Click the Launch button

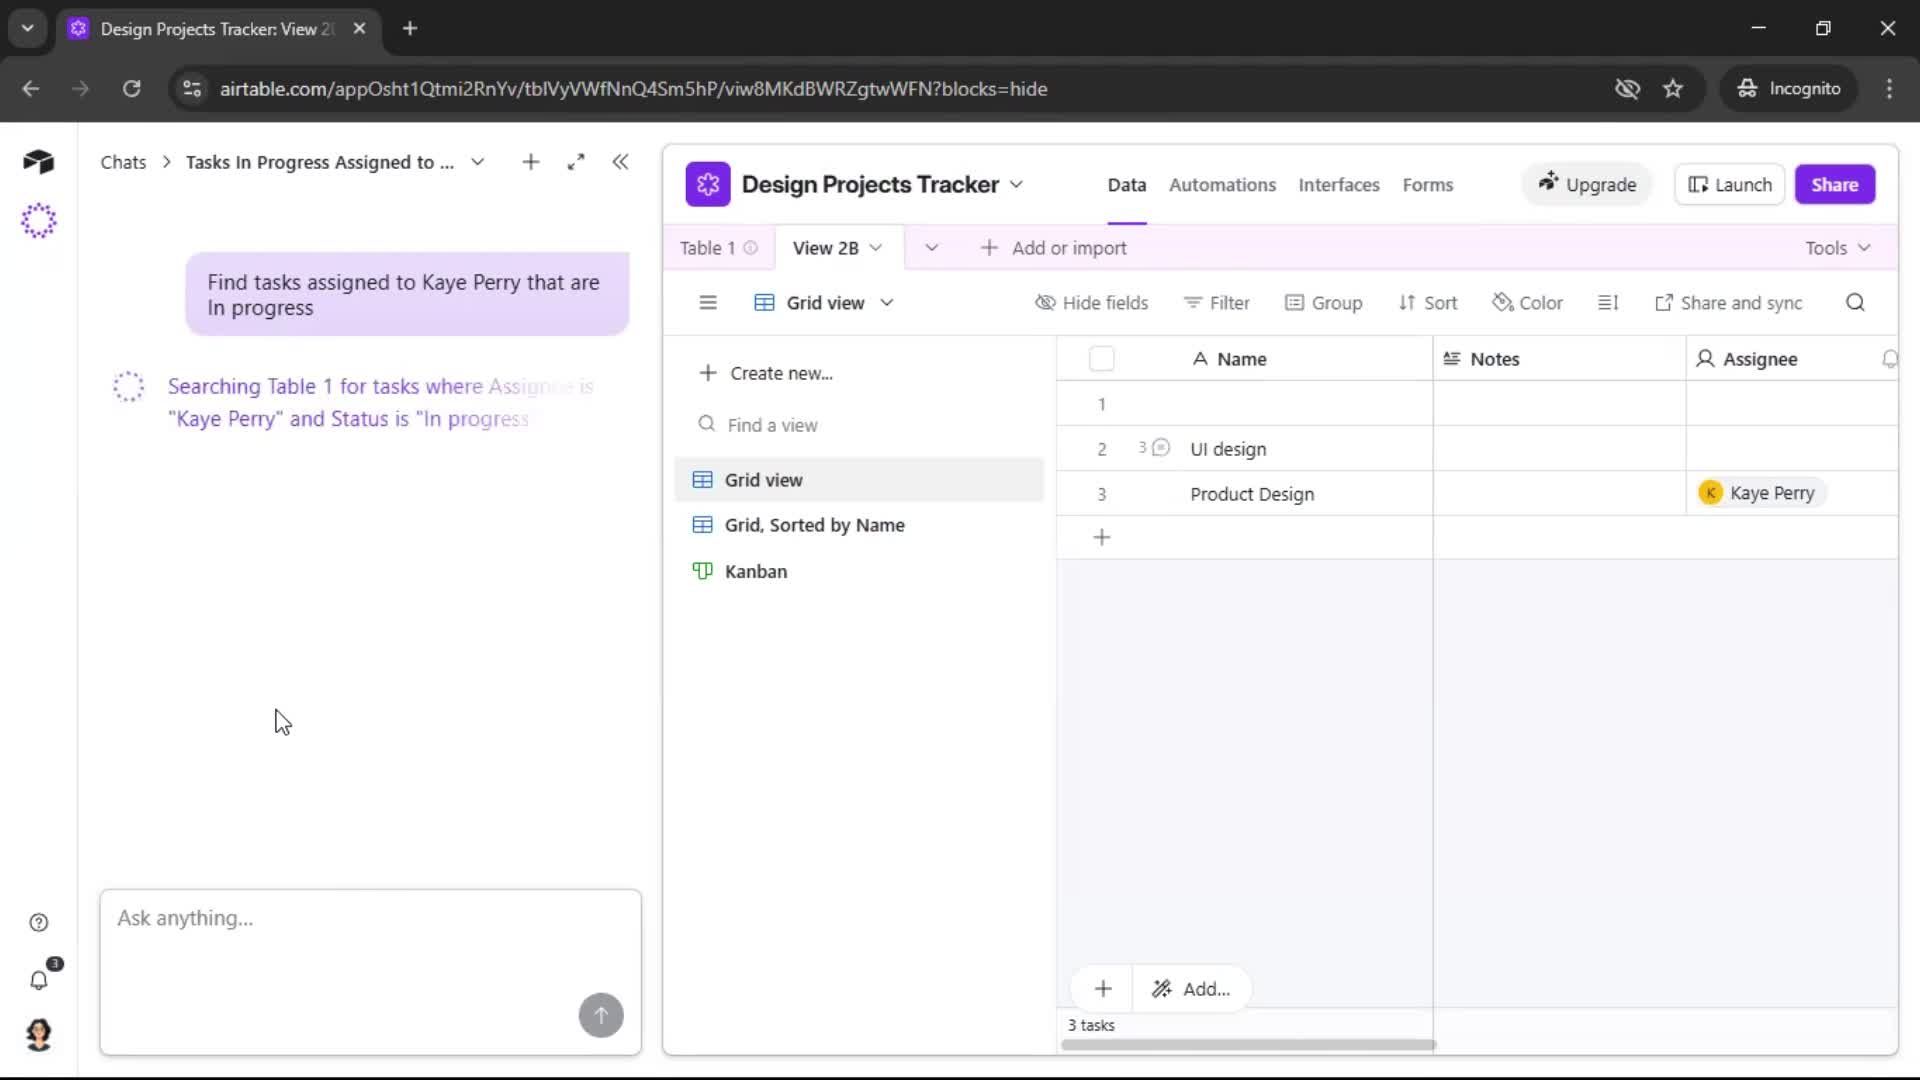pyautogui.click(x=1729, y=184)
